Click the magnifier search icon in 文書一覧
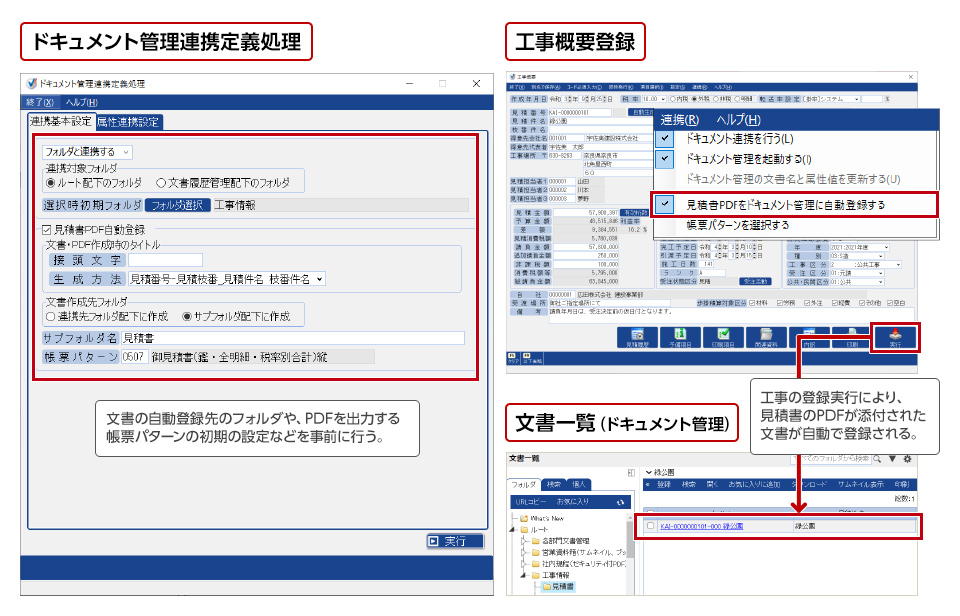 878,461
